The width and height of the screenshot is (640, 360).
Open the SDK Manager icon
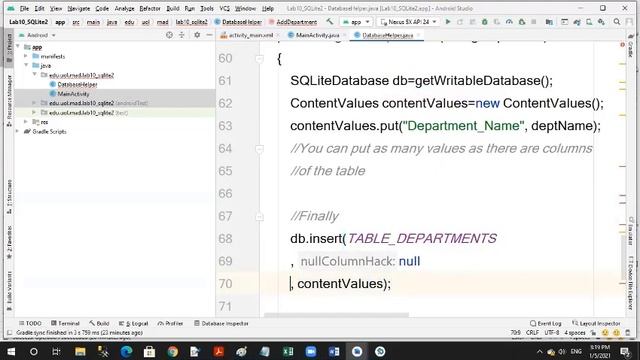[x=601, y=22]
